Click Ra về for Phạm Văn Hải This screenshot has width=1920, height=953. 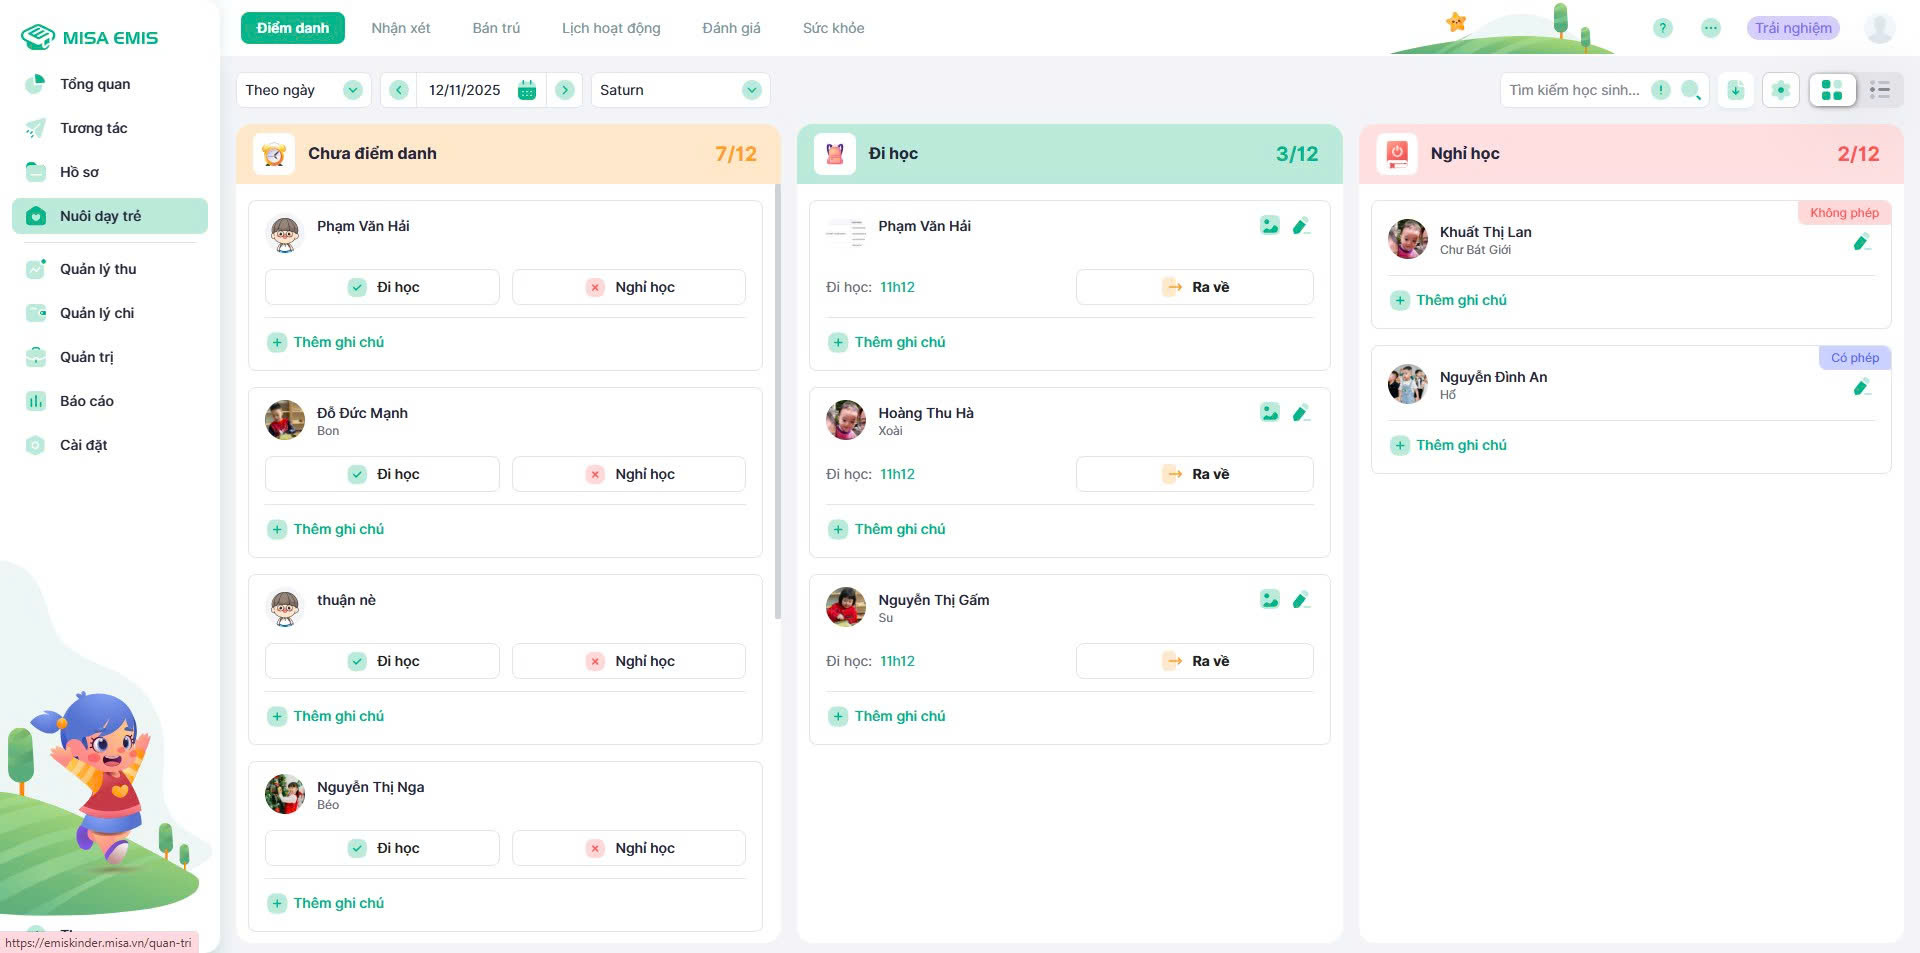pos(1194,287)
